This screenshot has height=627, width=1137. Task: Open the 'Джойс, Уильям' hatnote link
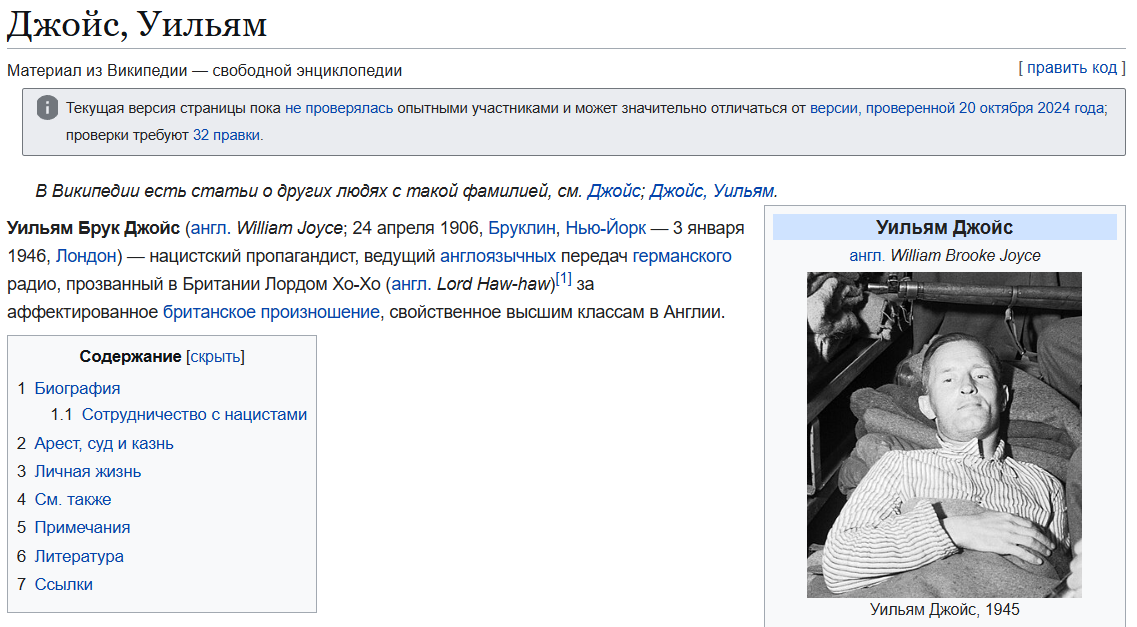tap(711, 191)
